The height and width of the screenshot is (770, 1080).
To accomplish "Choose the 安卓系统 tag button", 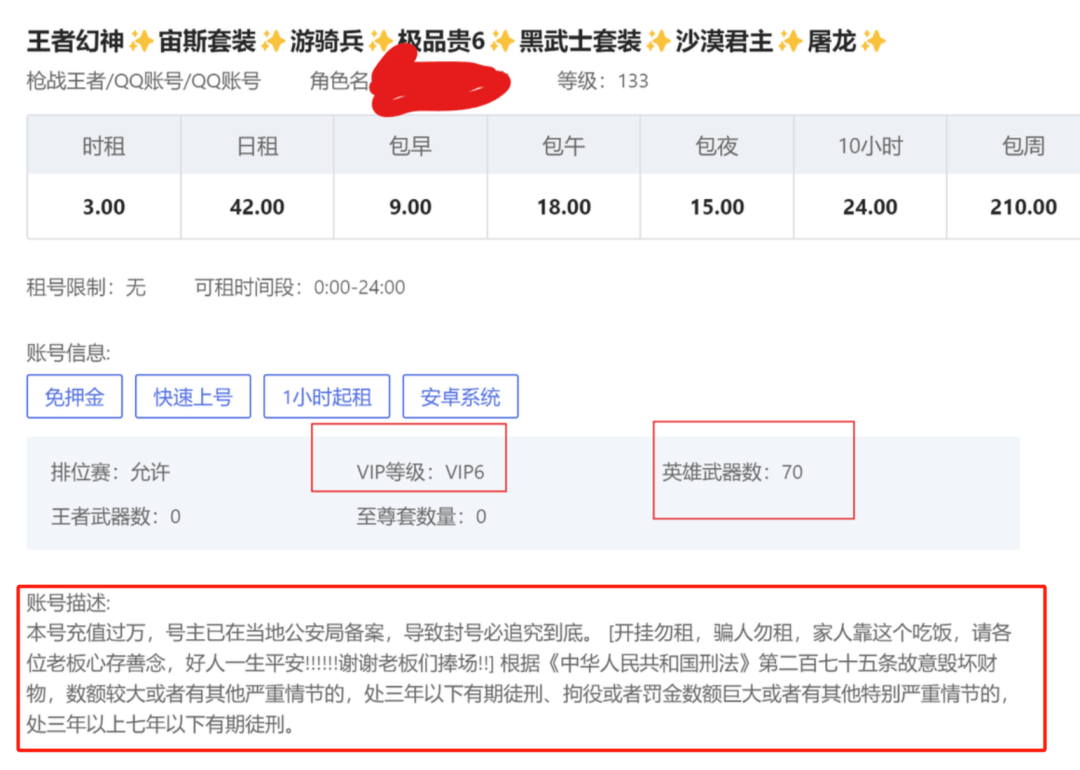I will [460, 397].
